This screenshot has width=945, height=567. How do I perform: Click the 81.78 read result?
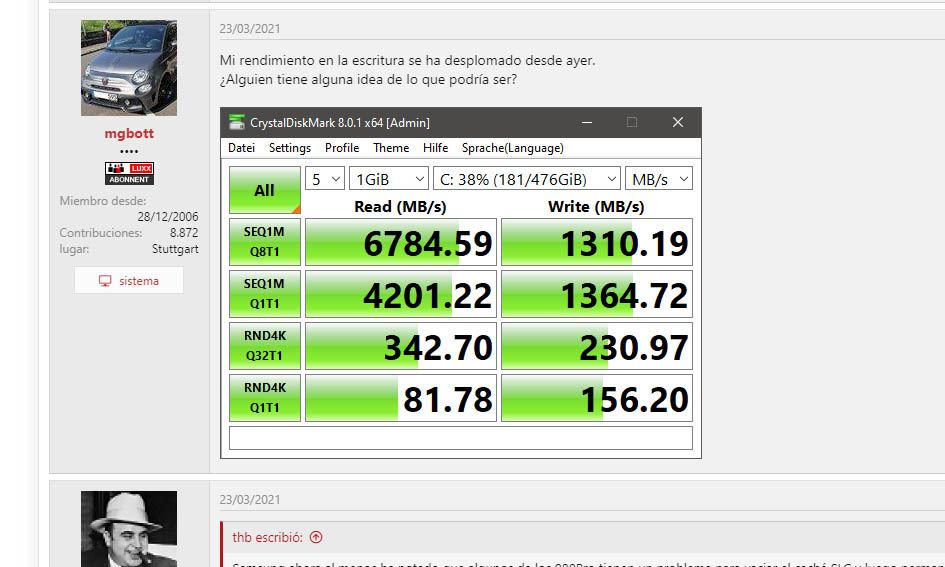pos(401,398)
